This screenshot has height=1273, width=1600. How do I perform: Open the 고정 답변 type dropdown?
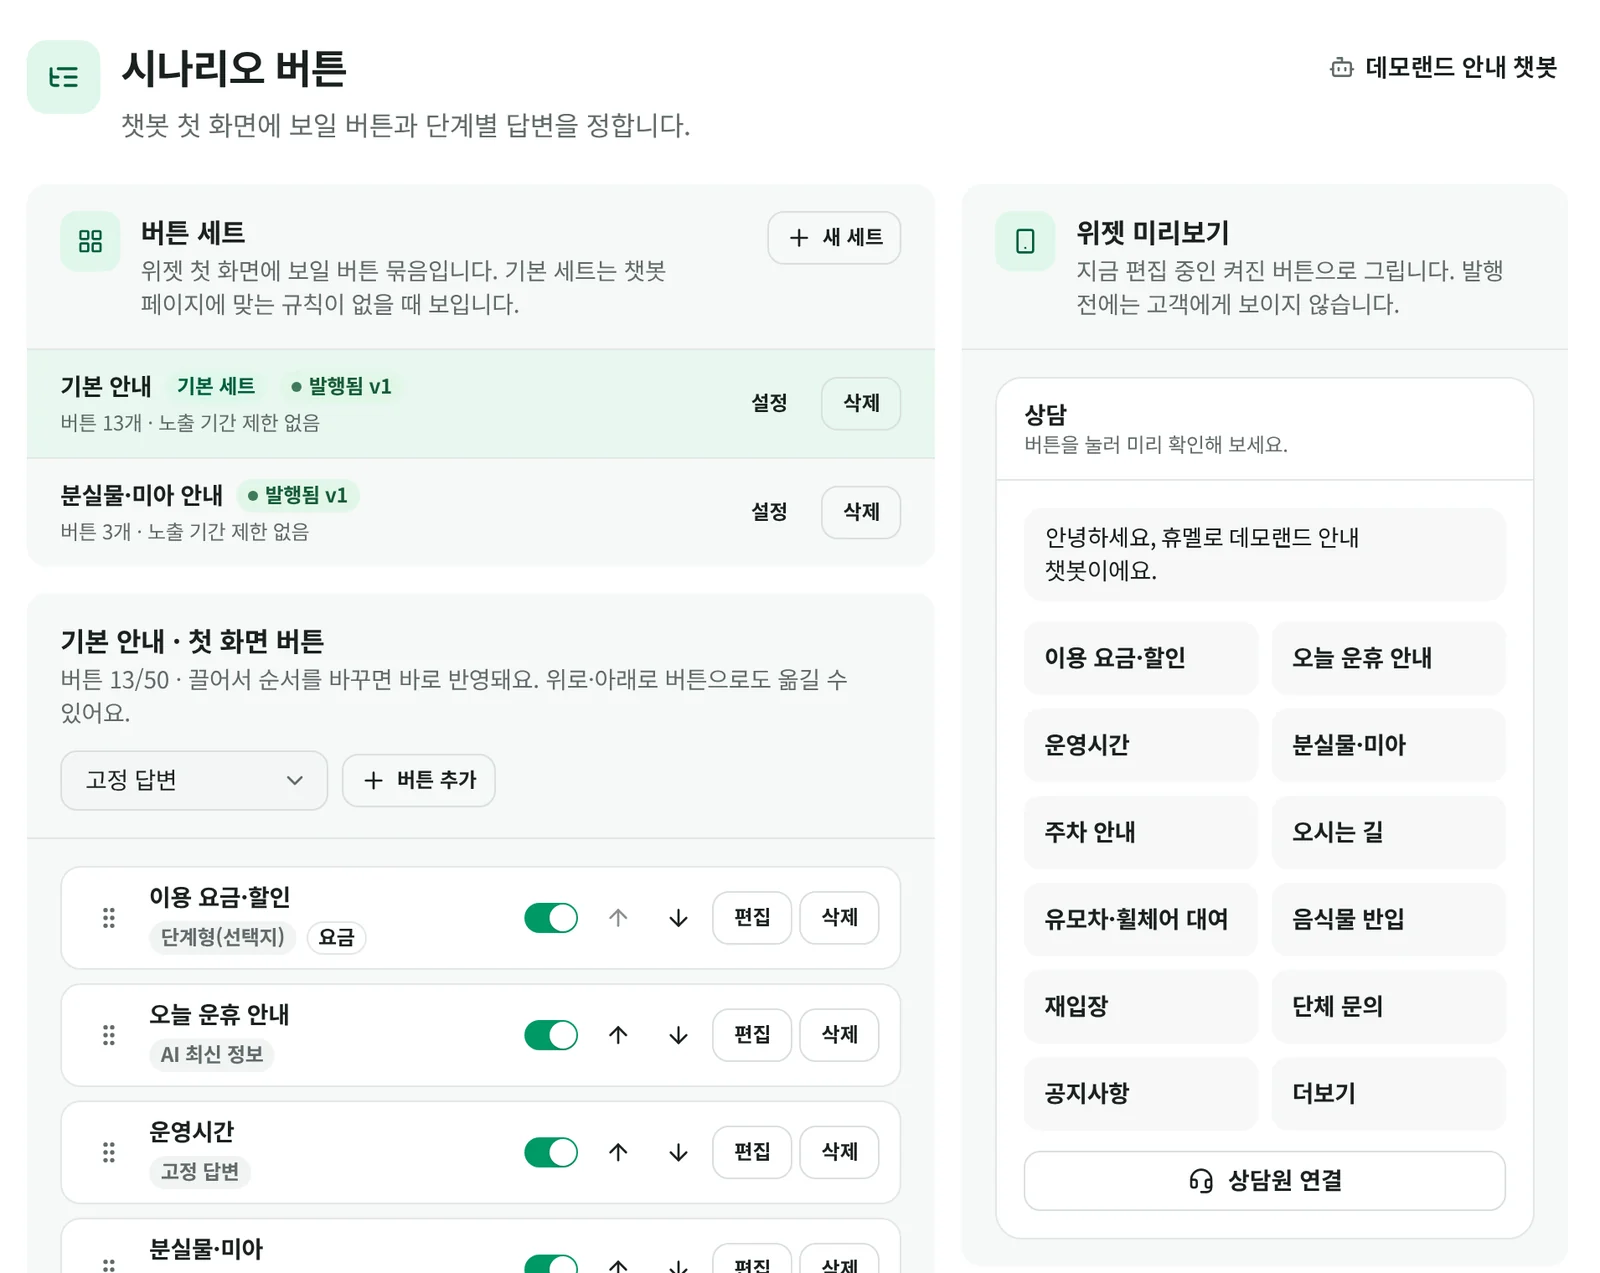[x=194, y=780]
